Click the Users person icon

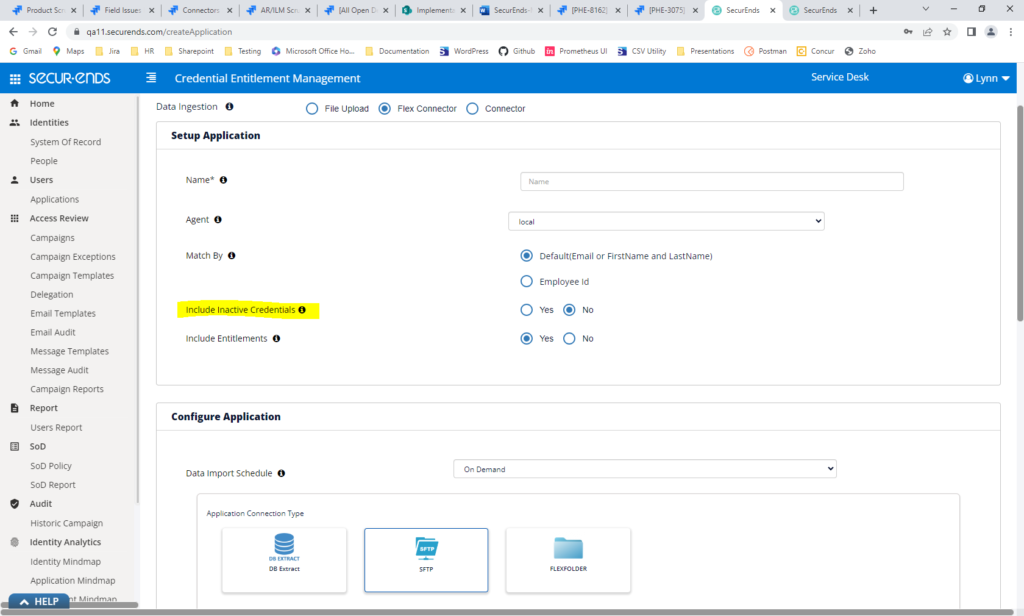click(14, 180)
